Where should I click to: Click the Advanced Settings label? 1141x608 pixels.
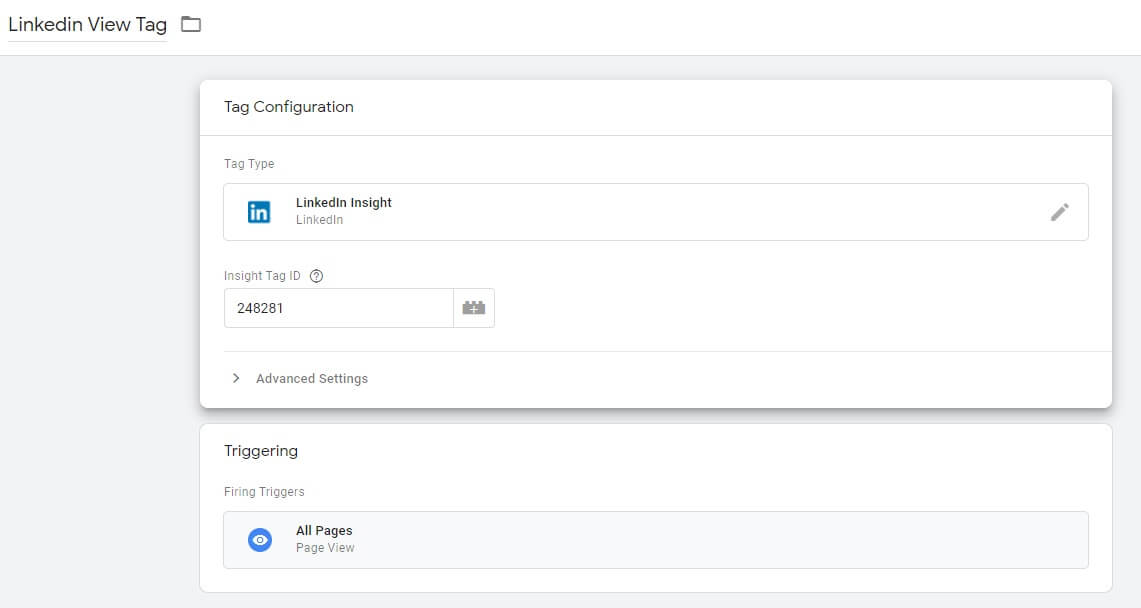click(x=312, y=379)
